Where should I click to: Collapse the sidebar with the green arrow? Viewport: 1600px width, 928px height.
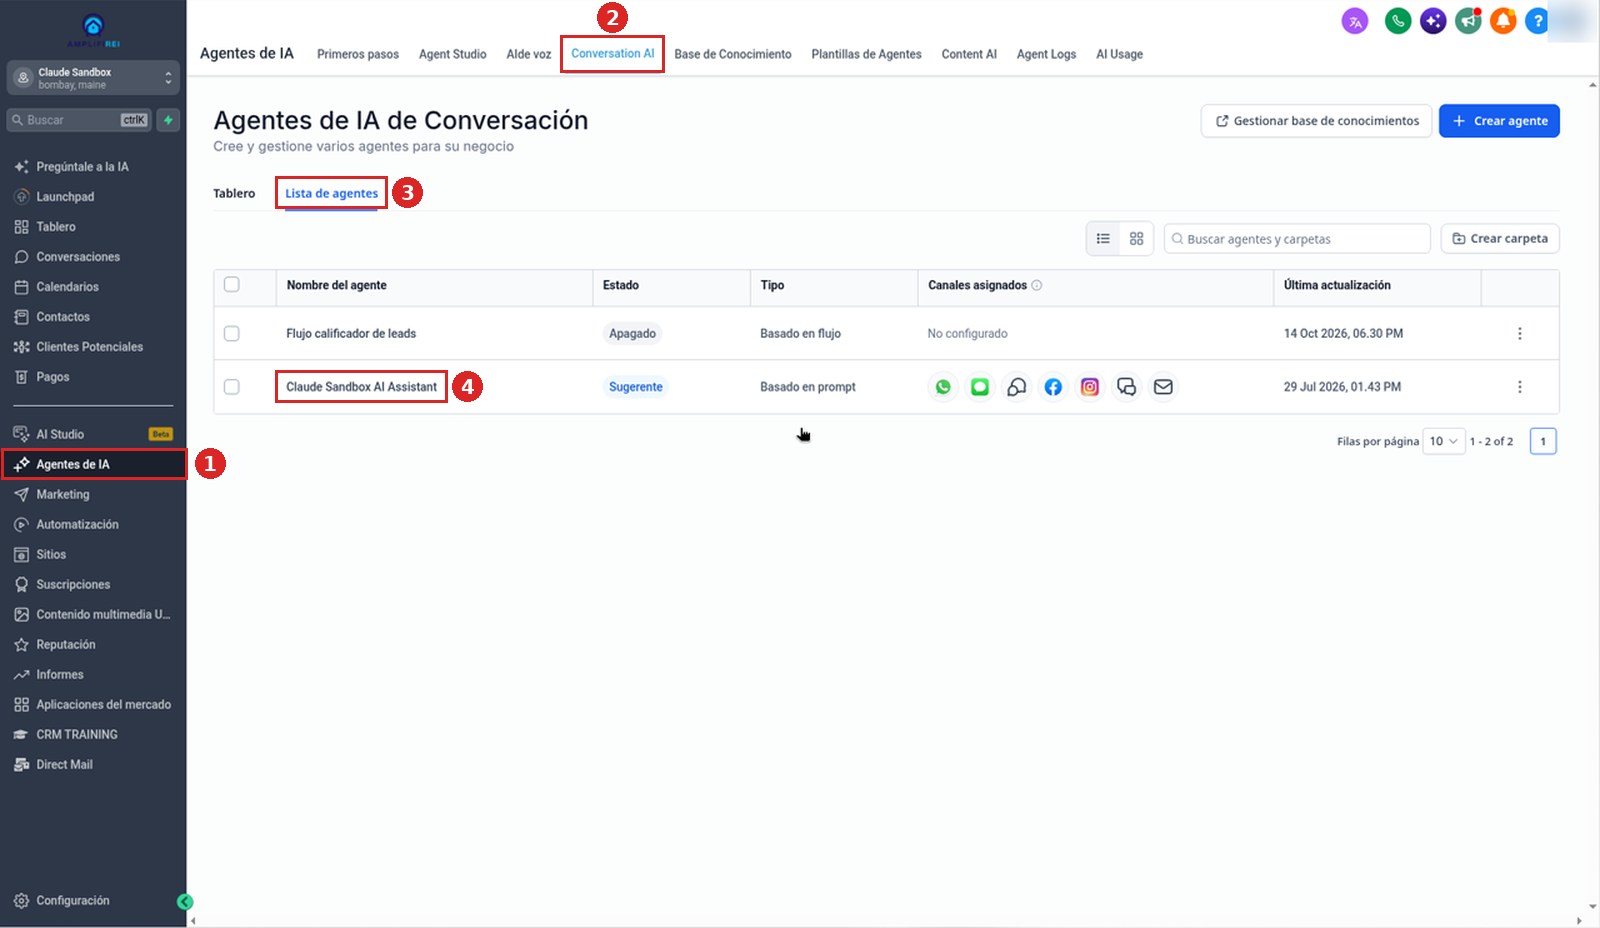pyautogui.click(x=185, y=902)
